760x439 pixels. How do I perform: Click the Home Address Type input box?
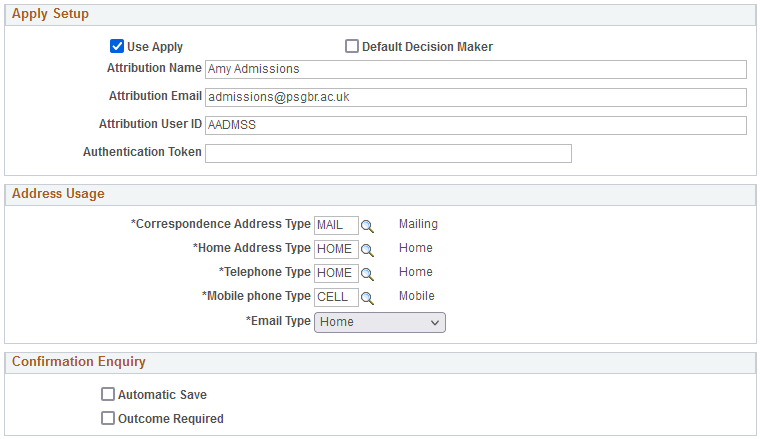coord(336,249)
